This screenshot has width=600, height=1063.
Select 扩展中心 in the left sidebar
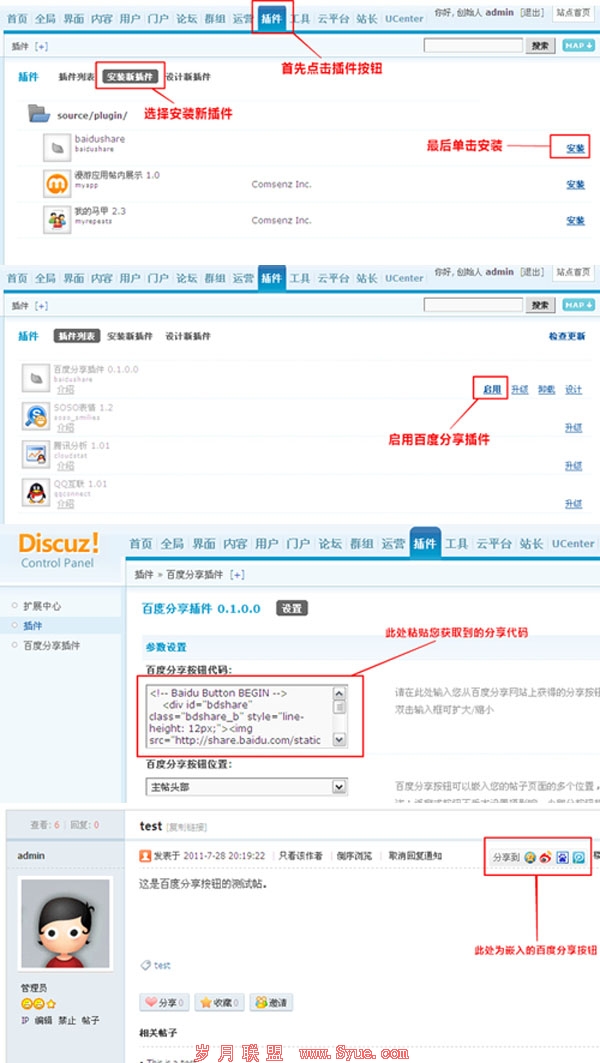tap(43, 606)
